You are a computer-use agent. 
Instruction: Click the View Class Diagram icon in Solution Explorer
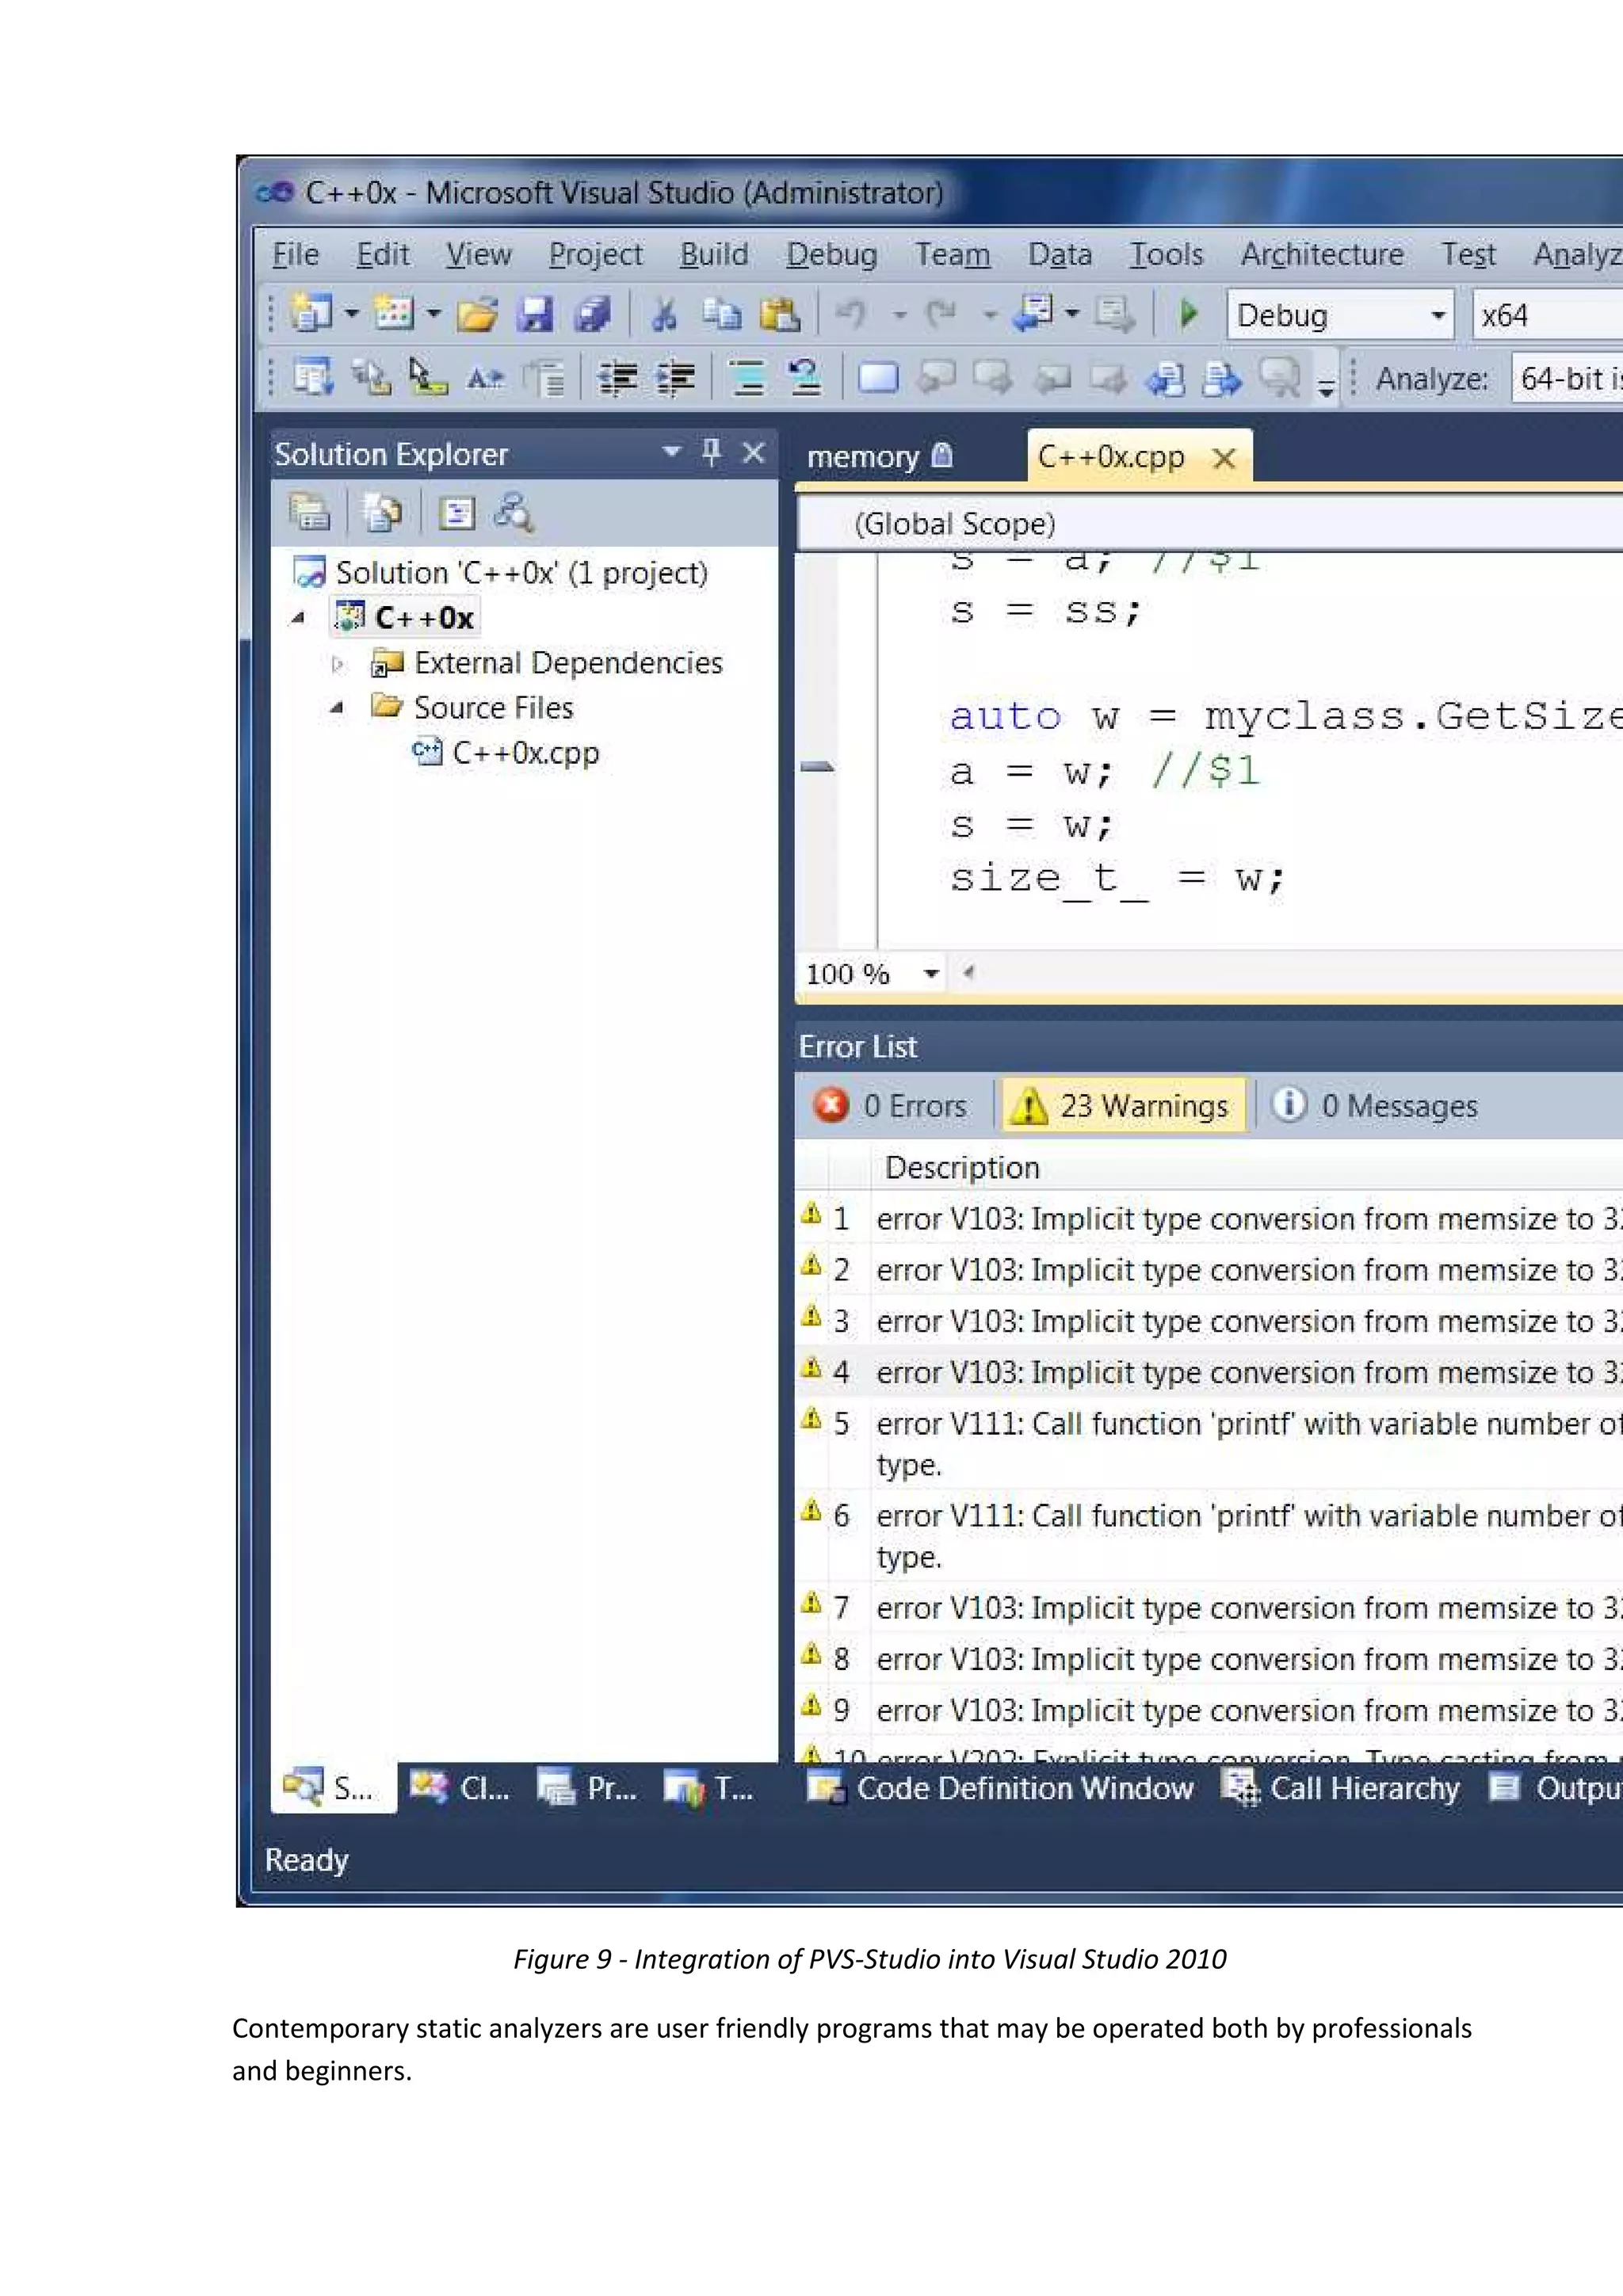point(513,513)
